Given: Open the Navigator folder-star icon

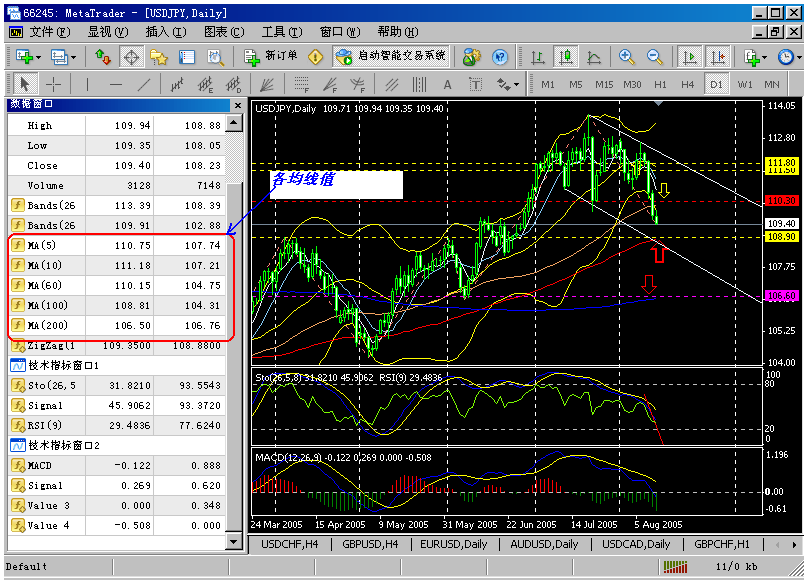Looking at the screenshot, I should click(x=159, y=57).
